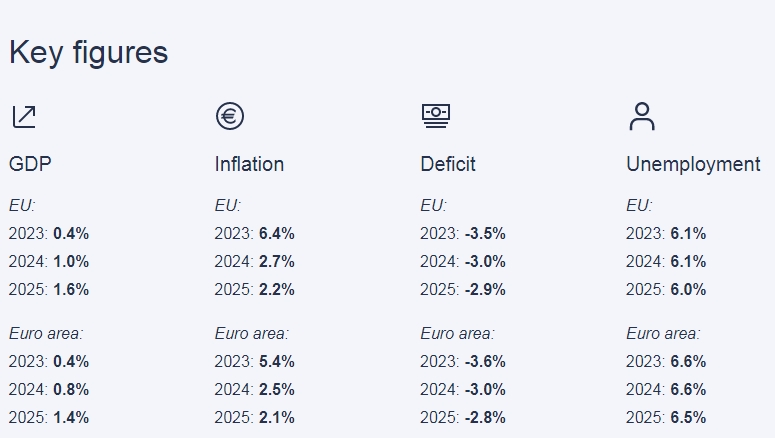Screen dimensions: 775x438
Task: Click Euro area 2025 unemployment 6.5%
Action: pyautogui.click(x=689, y=417)
